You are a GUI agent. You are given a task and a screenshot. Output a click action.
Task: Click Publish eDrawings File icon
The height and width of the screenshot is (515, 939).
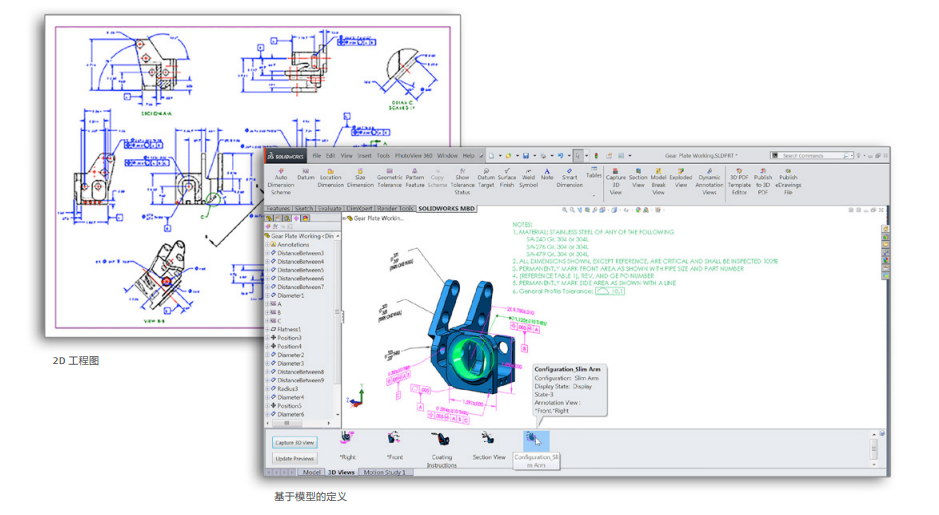click(788, 179)
